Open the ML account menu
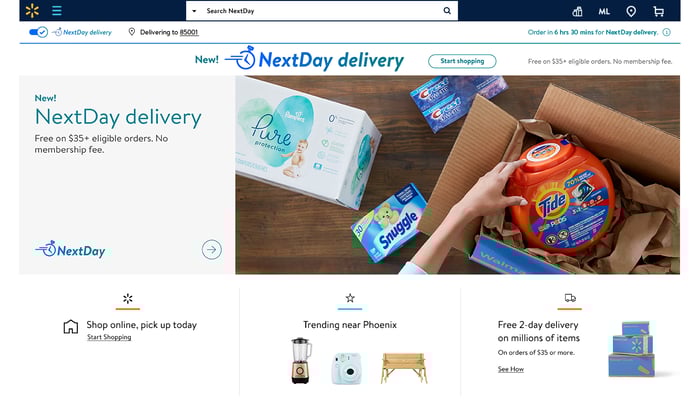 (604, 12)
